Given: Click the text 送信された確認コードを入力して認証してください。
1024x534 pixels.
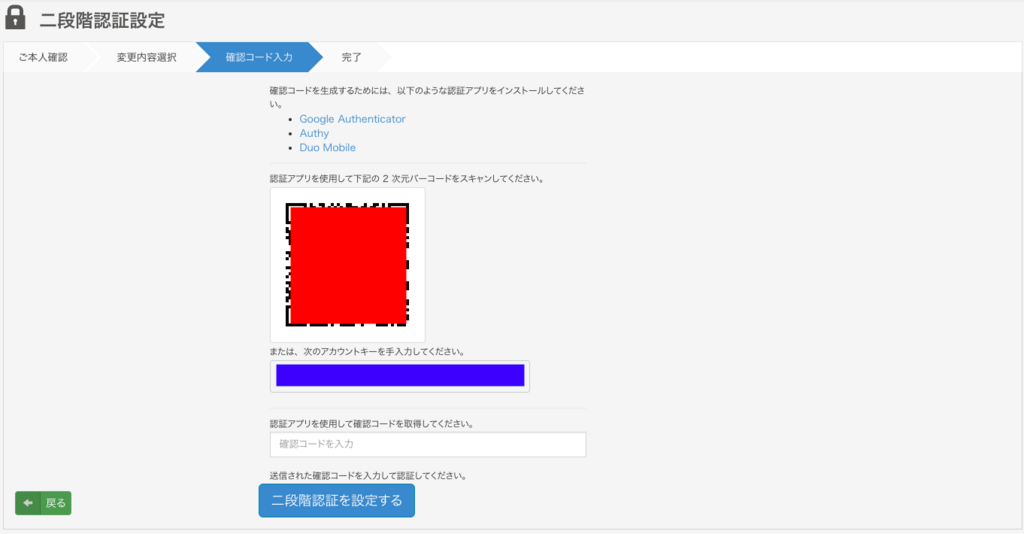Looking at the screenshot, I should tap(368, 476).
